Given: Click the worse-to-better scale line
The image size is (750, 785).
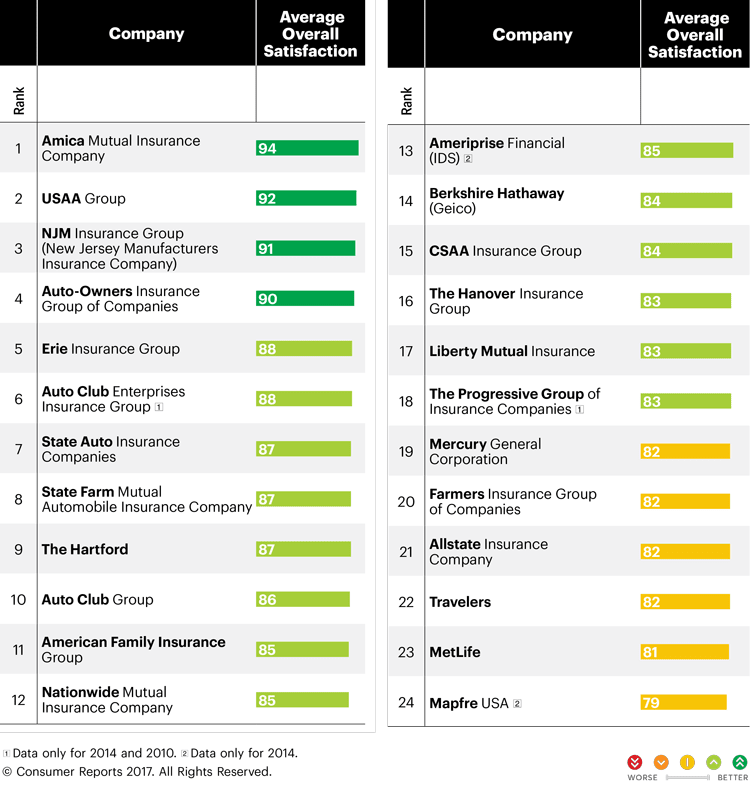Looking at the screenshot, I should tap(687, 777).
